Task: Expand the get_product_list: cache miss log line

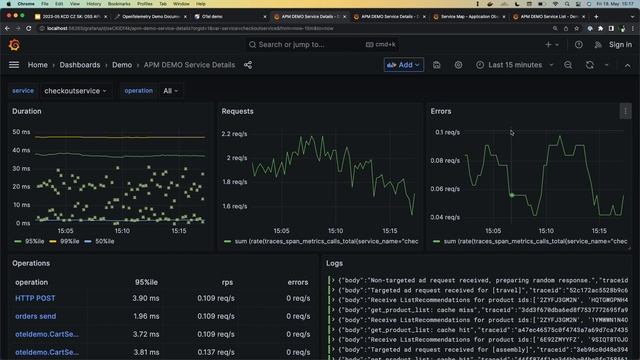Action: point(479,310)
